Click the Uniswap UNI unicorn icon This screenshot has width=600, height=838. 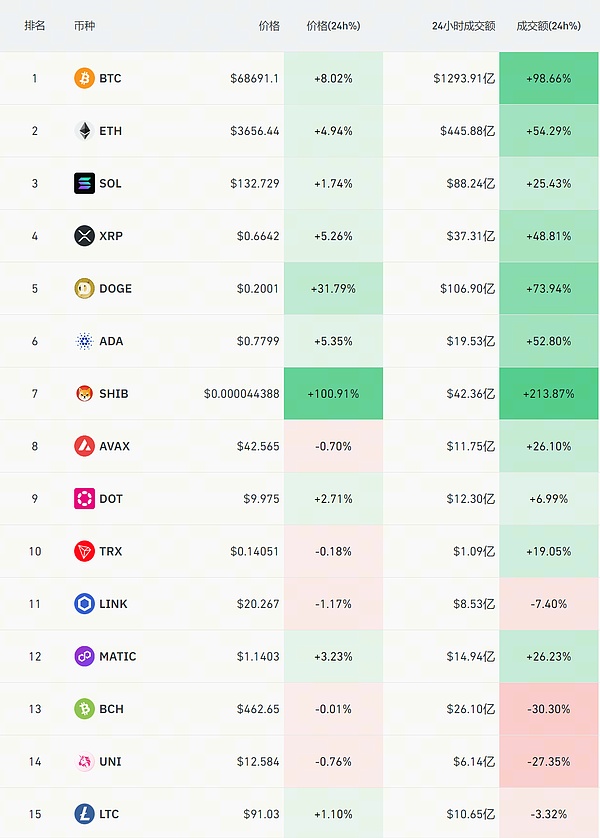tap(85, 762)
